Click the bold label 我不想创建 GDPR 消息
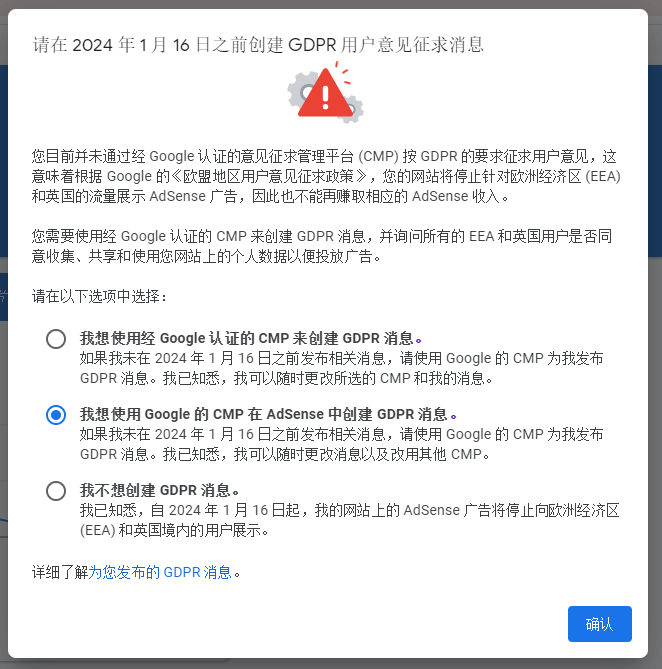662x669 pixels. 159,490
